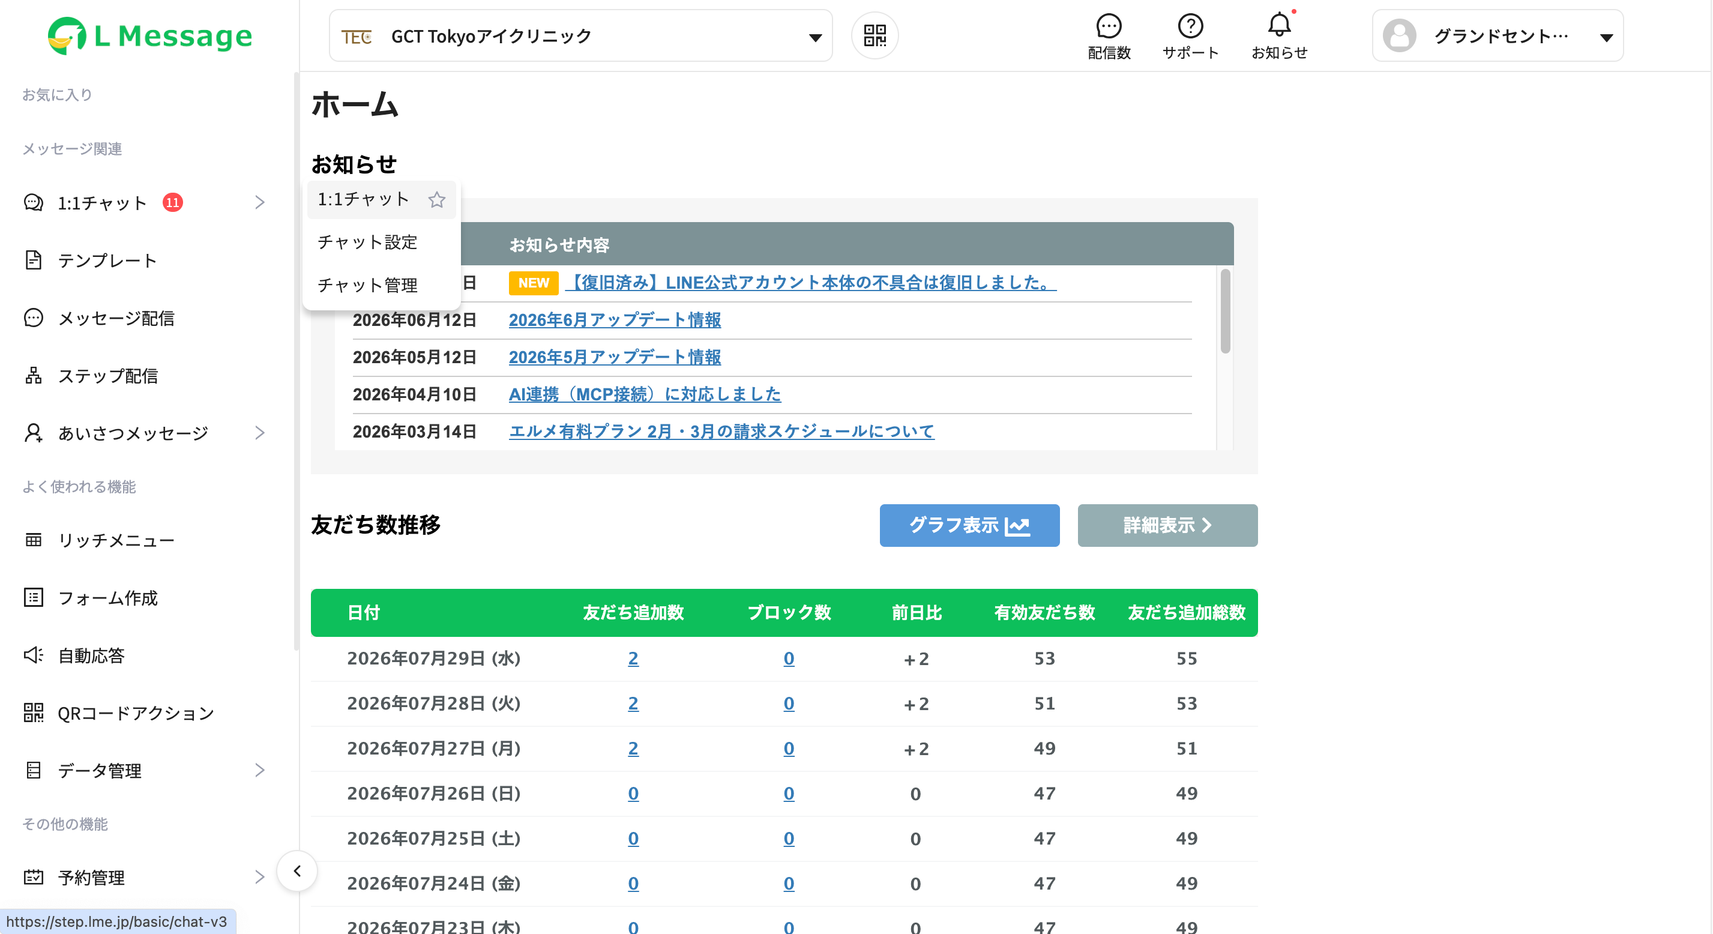
Task: Click the 自動応答 megaphone icon
Action: [33, 655]
